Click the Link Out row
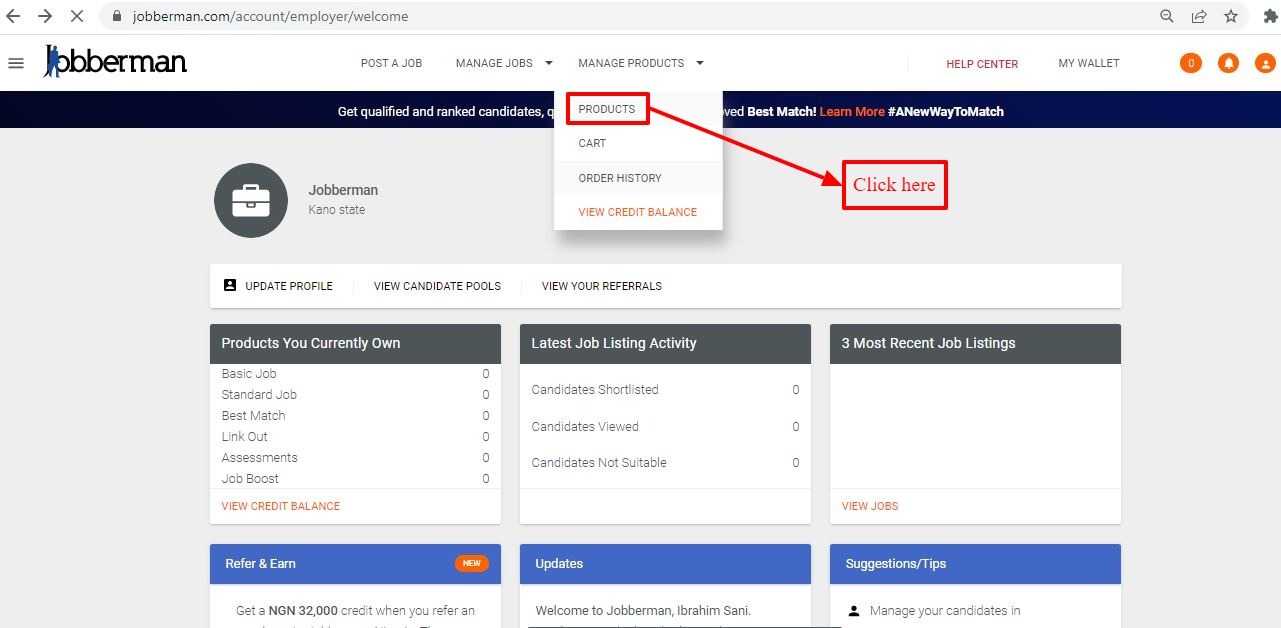The image size is (1281, 628). 355,437
